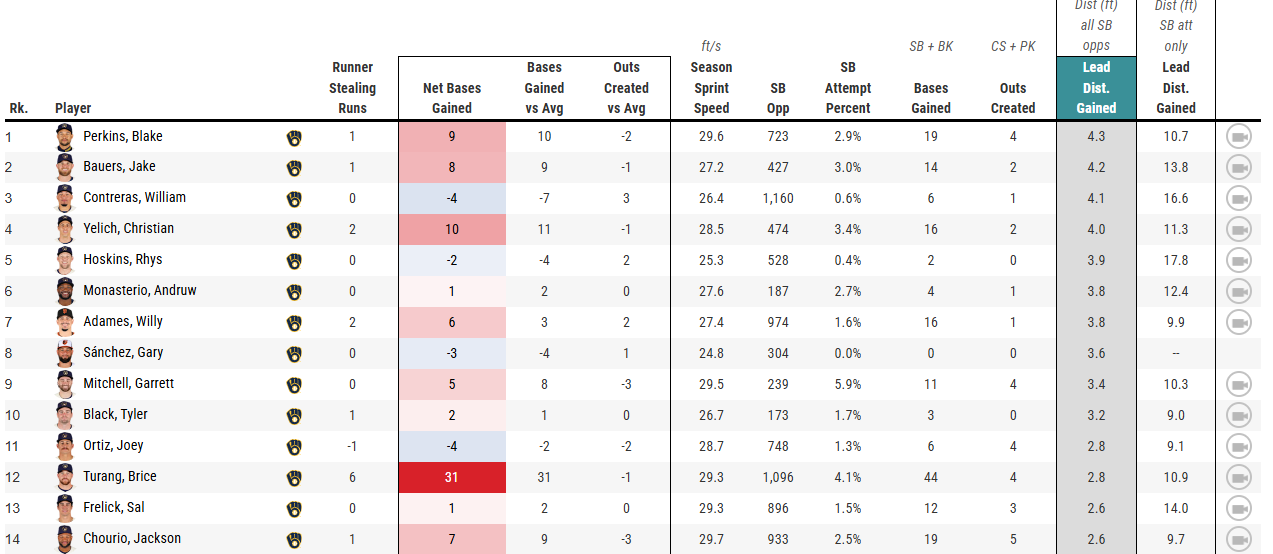This screenshot has width=1273, height=554.
Task: Sort by Outs Created vs Avg
Action: coord(626,88)
